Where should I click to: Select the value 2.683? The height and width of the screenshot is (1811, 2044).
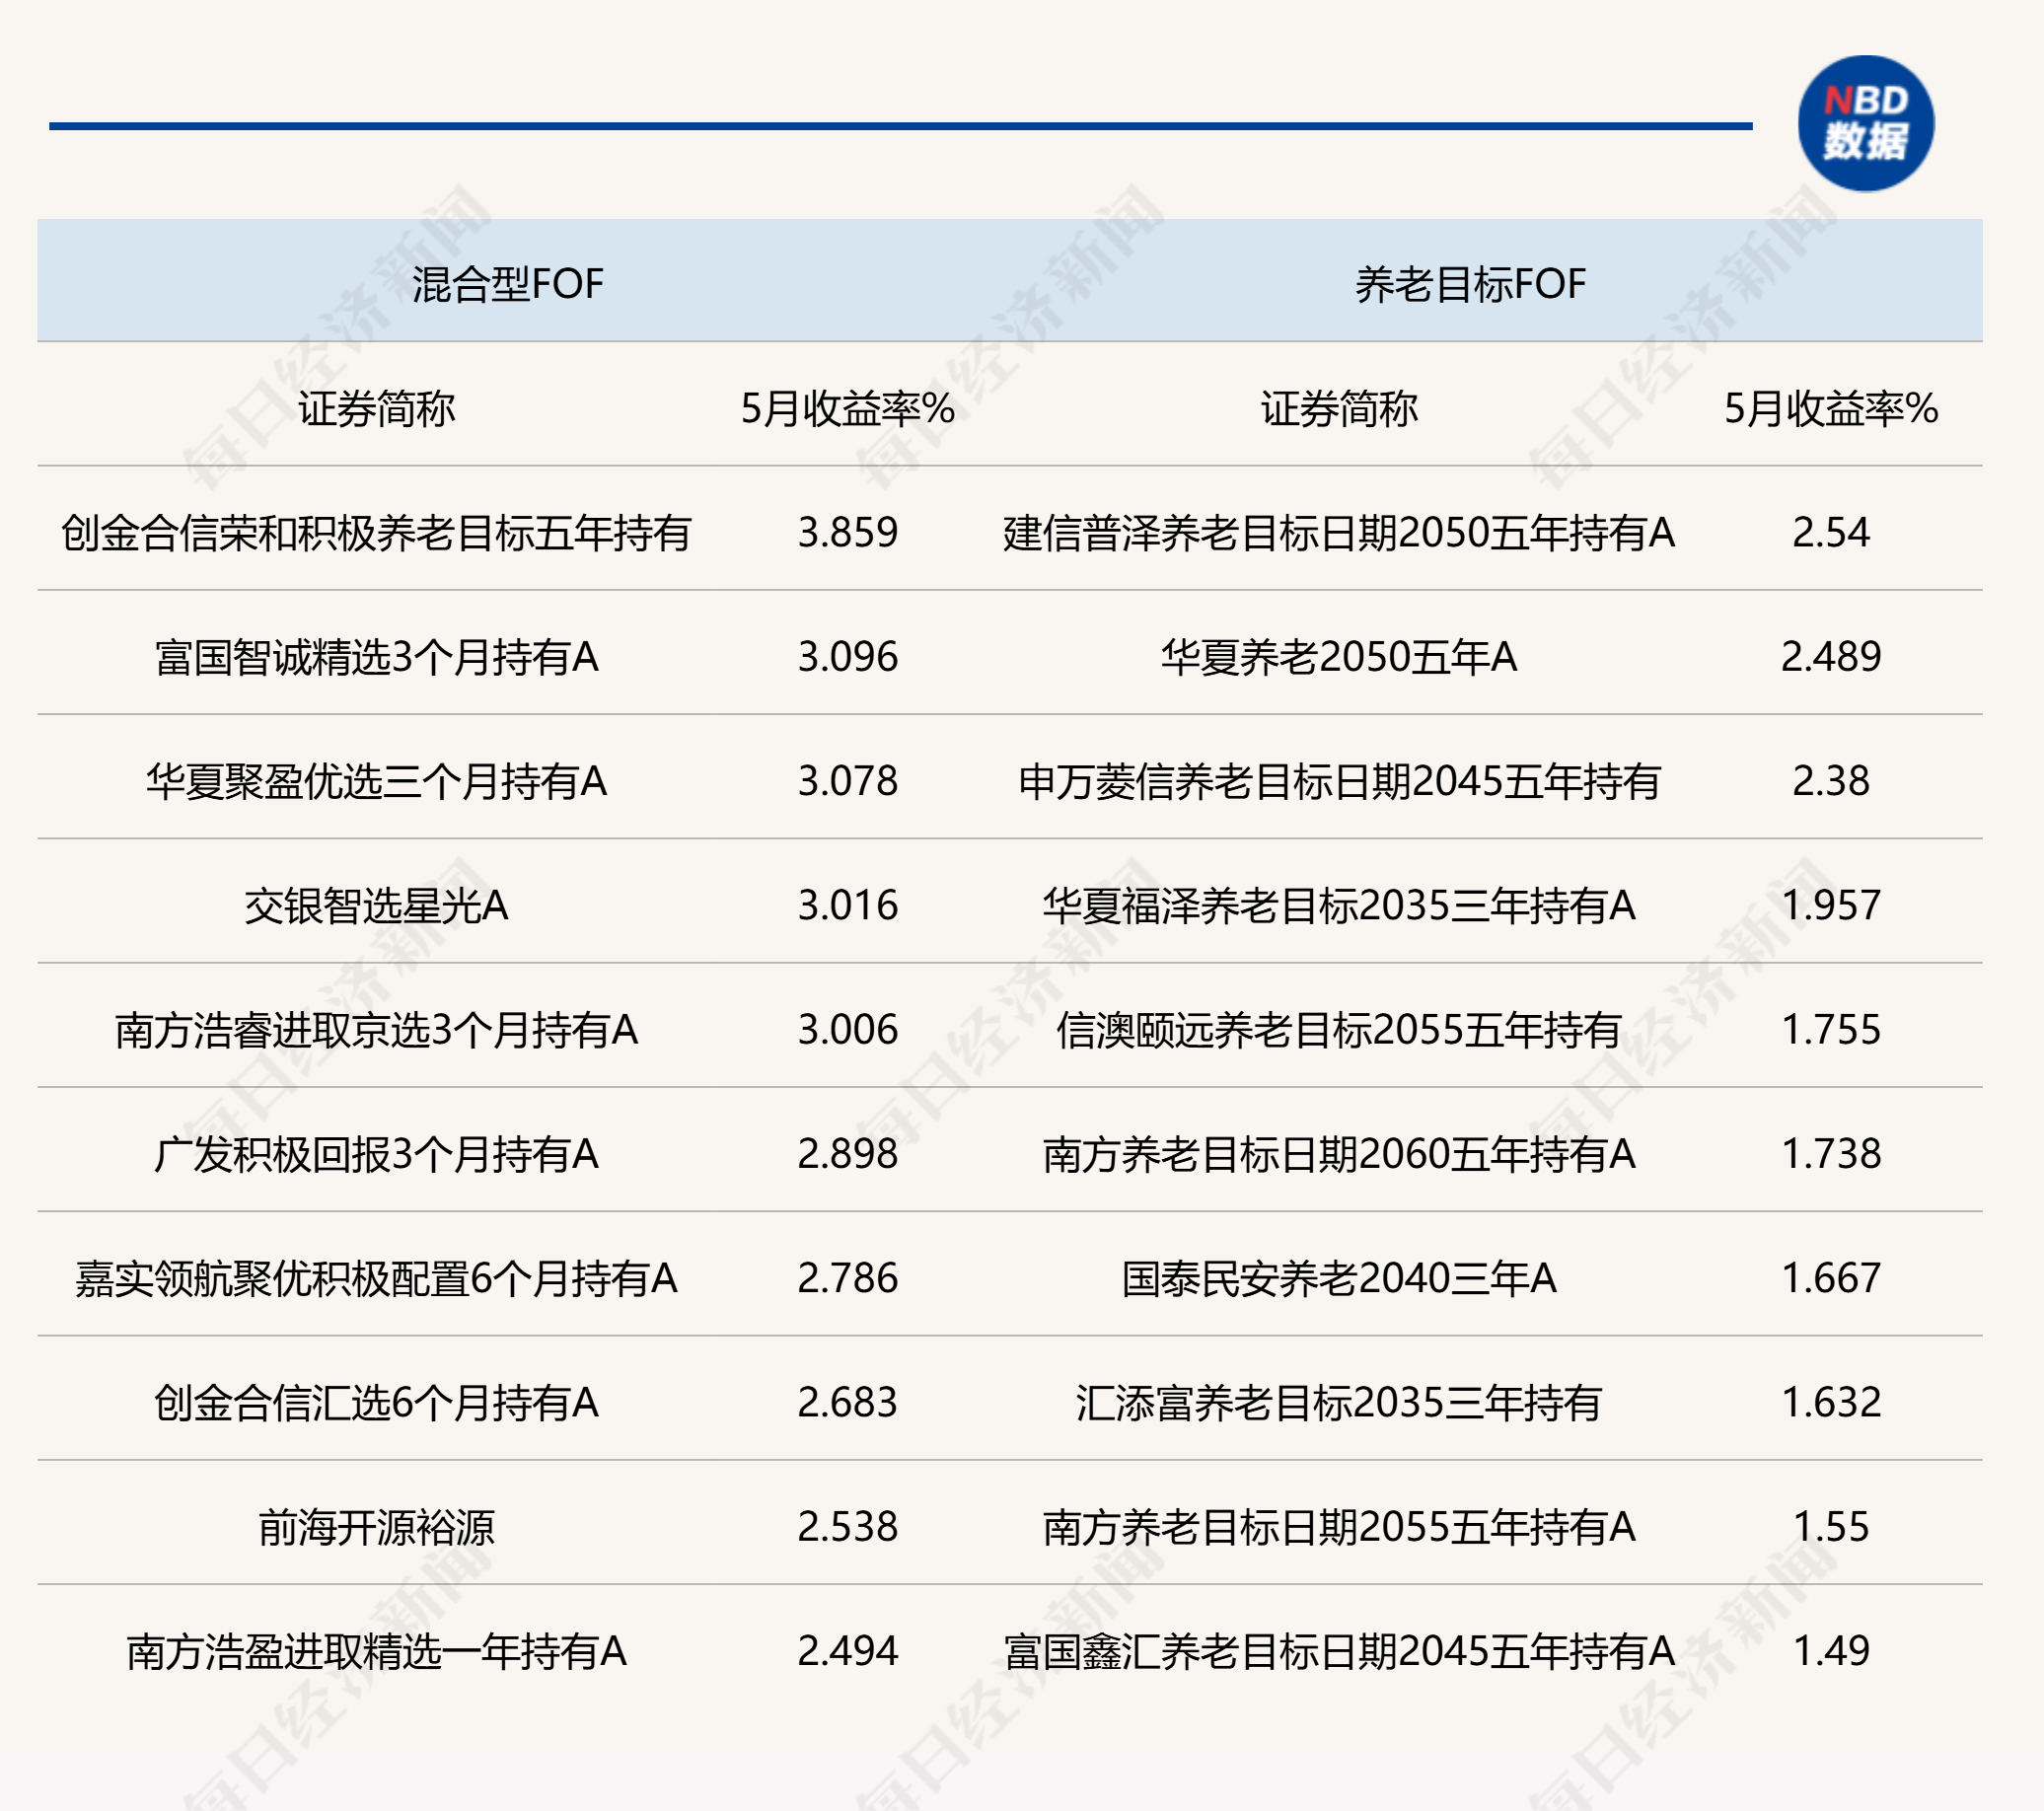pyautogui.click(x=848, y=1403)
